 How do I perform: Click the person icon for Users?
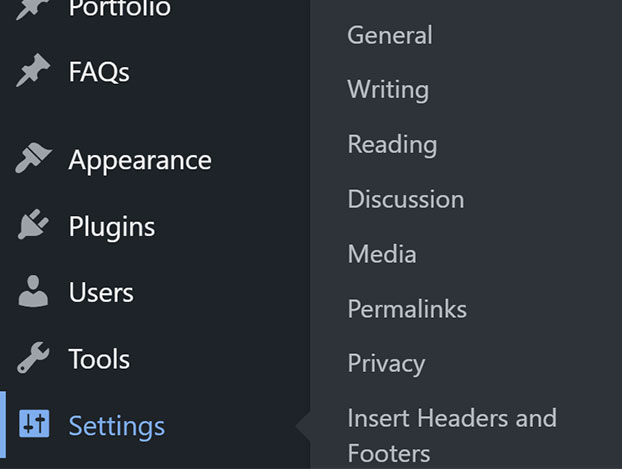pos(33,291)
